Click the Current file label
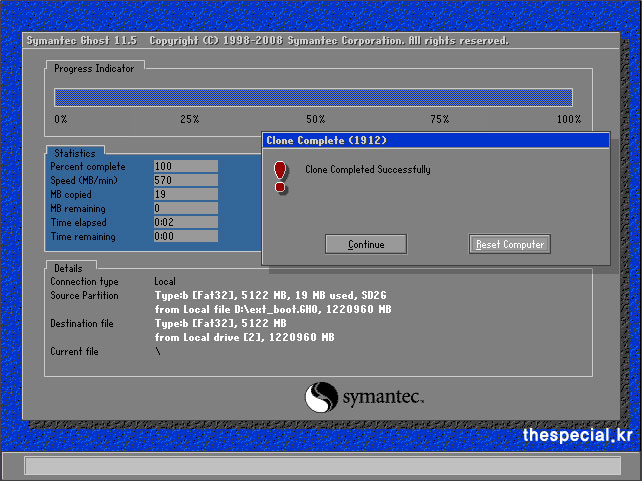The width and height of the screenshot is (642, 481). (x=75, y=351)
